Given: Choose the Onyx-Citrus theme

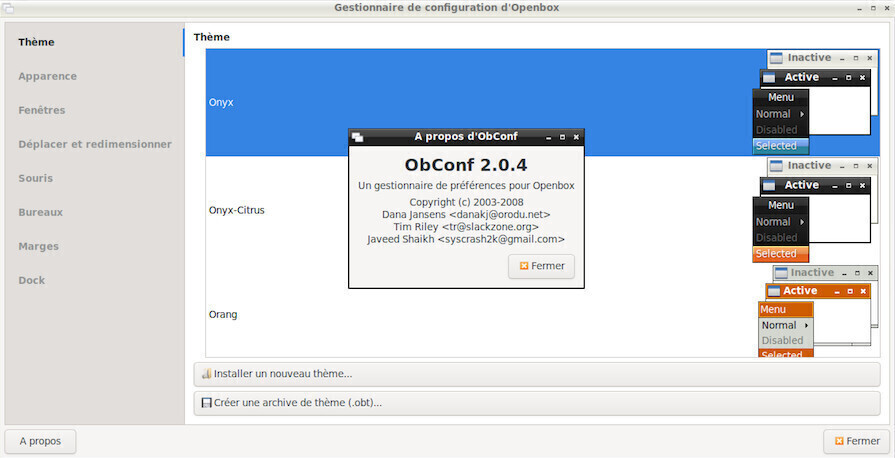Looking at the screenshot, I should point(543,210).
